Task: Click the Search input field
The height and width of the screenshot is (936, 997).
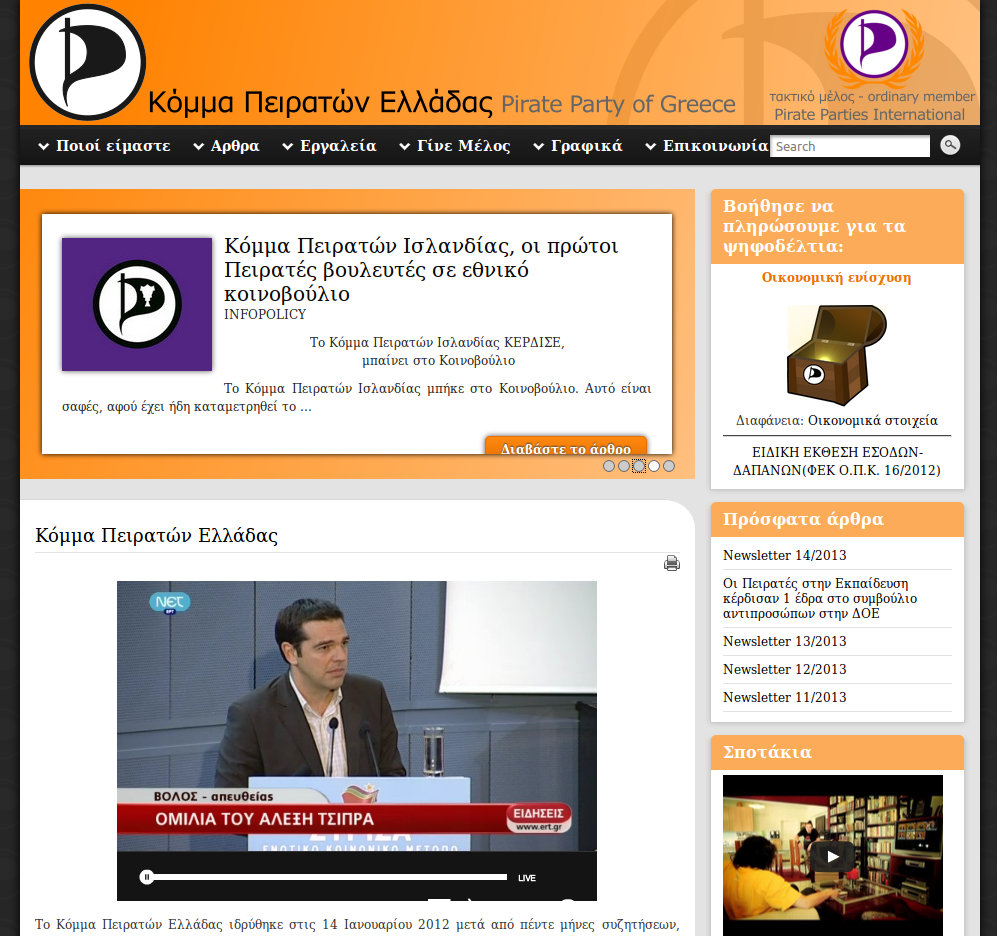Action: click(849, 146)
